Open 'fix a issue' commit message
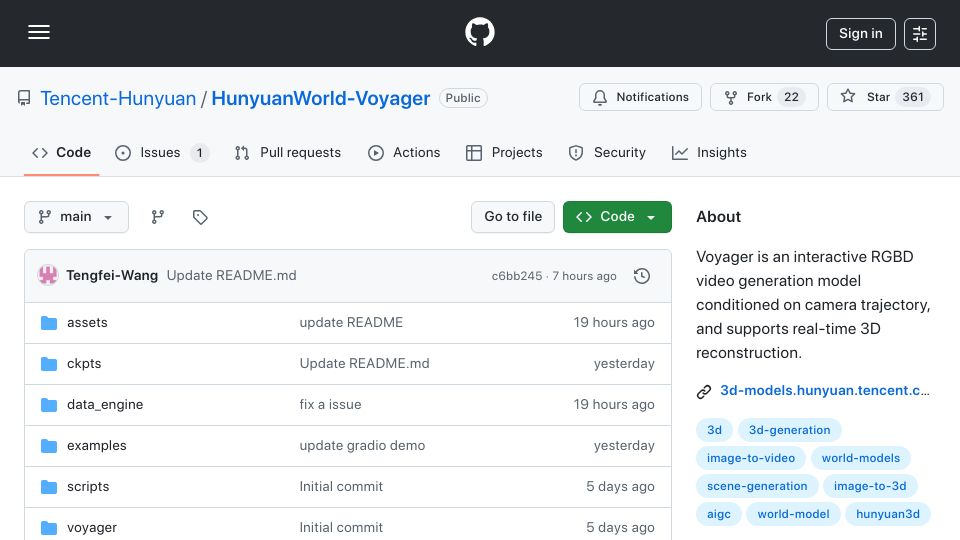This screenshot has width=960, height=540. pos(330,405)
